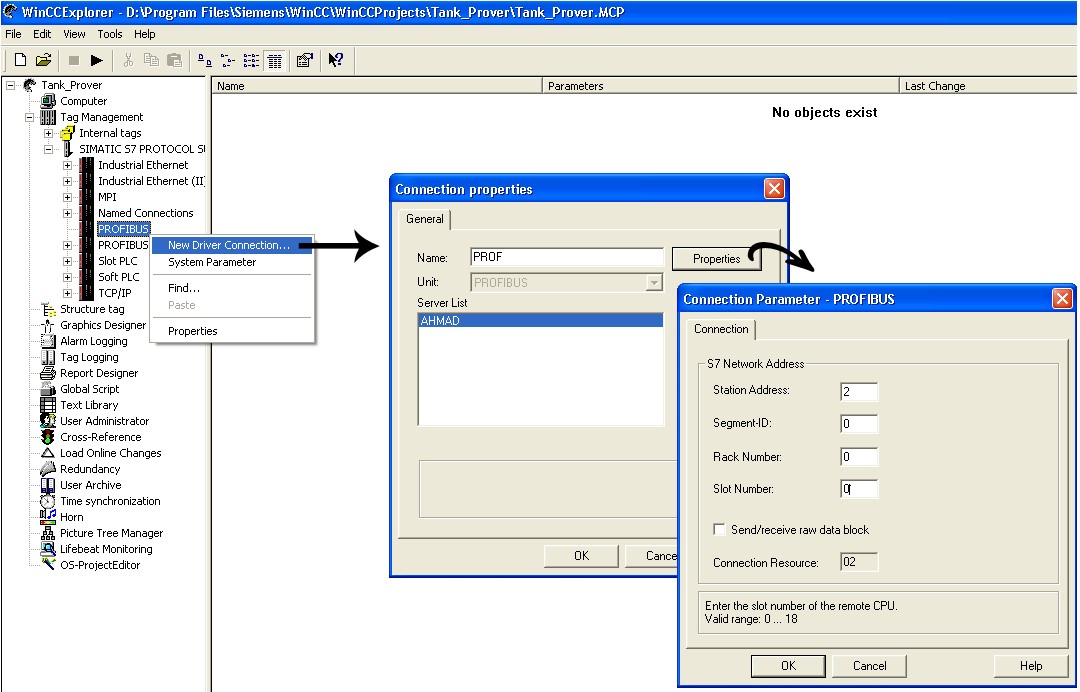Click the Slot Number input field
The width and height of the screenshot is (1080, 692).
point(859,489)
